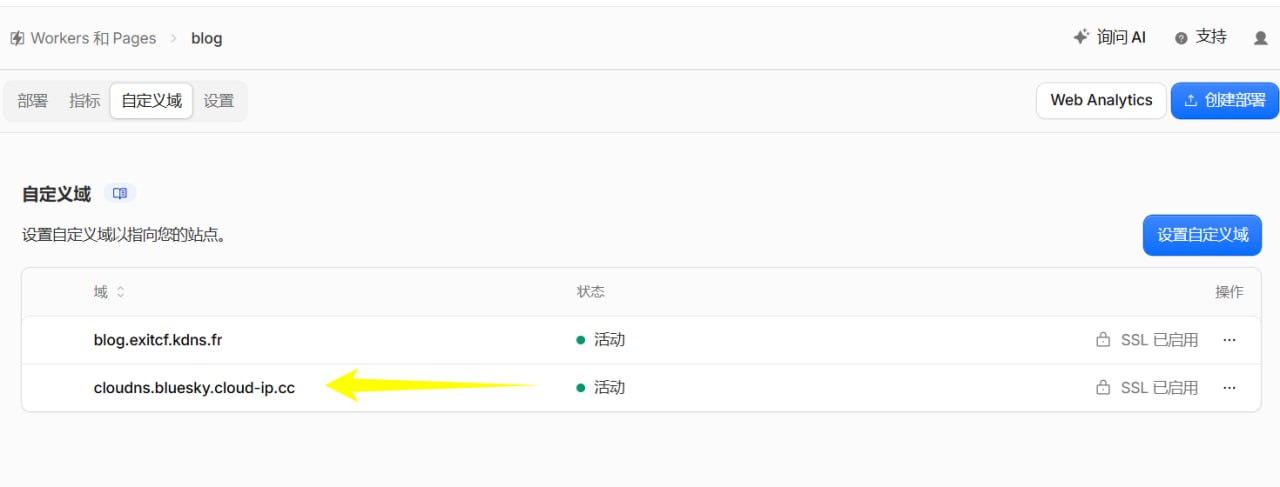Screen dimensions: 1280x487
Task: Go to Workers 和 Pages breadcrumb link
Action: [94, 38]
